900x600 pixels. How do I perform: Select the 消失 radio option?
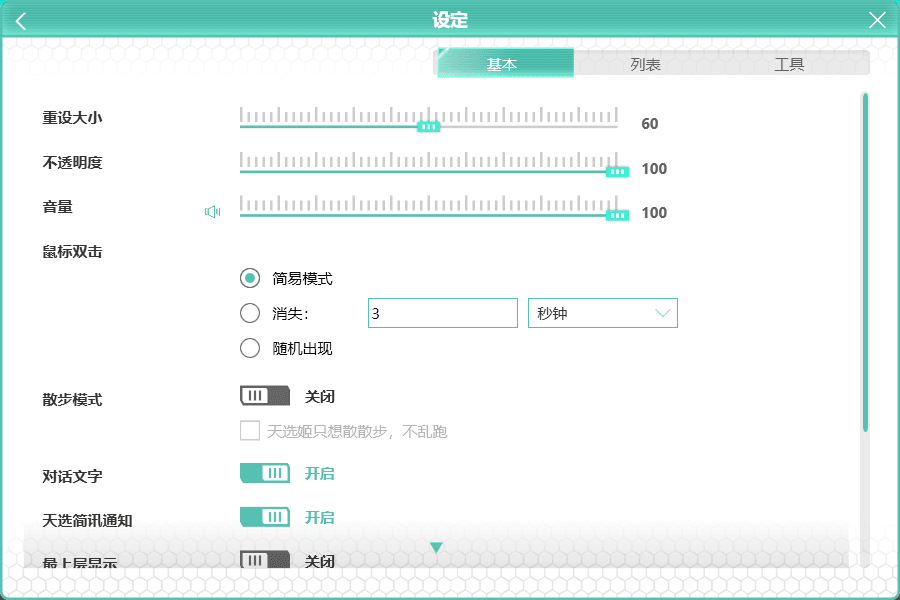tap(250, 313)
